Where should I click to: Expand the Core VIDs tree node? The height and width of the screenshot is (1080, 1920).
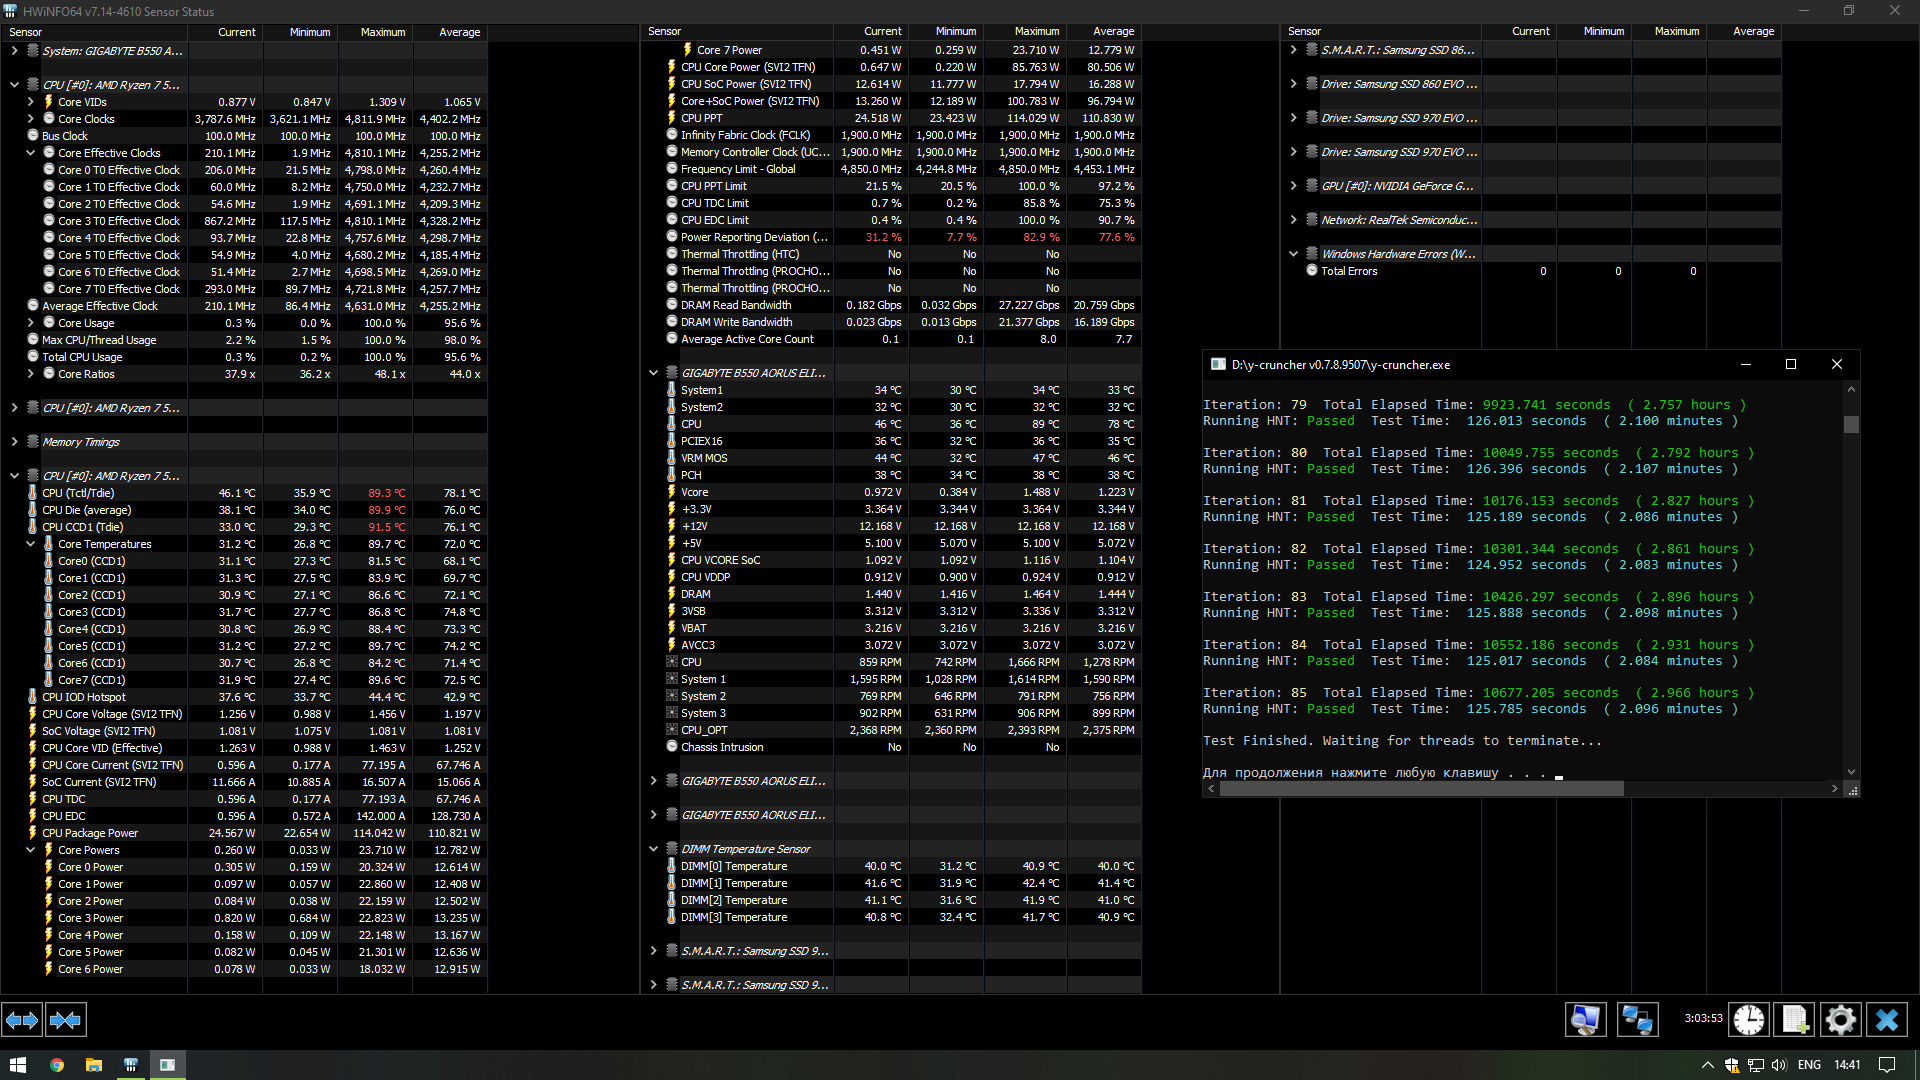[30, 102]
